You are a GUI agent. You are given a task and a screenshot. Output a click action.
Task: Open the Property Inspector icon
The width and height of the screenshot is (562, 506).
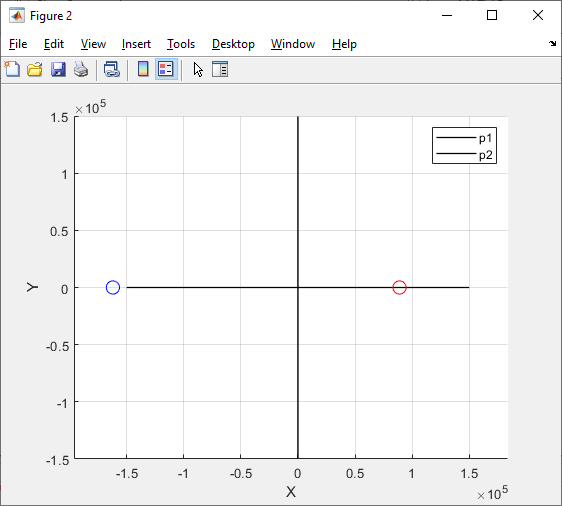pos(220,69)
